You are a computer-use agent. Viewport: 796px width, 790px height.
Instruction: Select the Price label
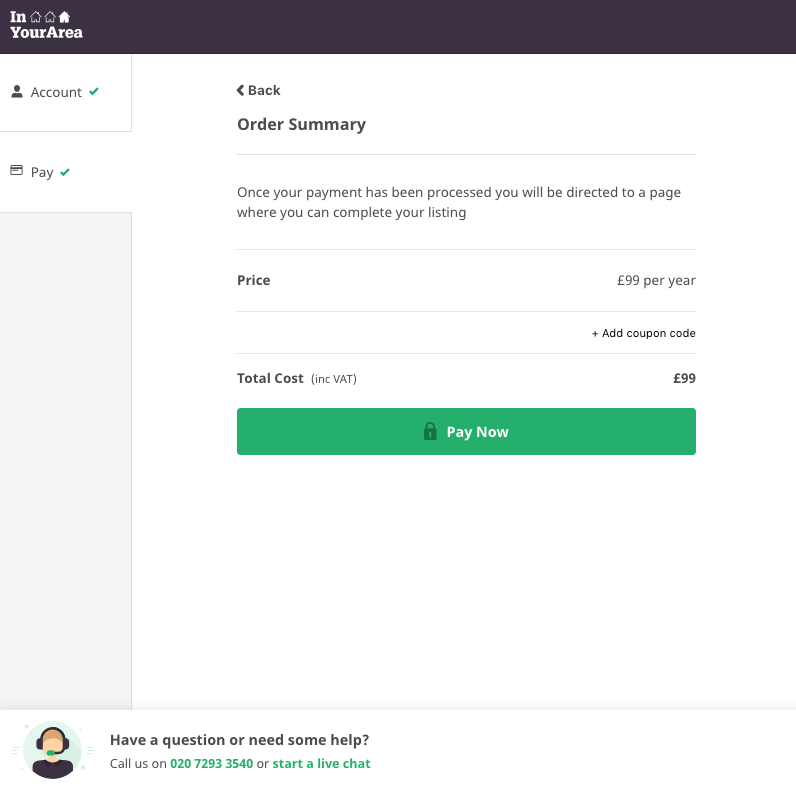click(x=253, y=280)
